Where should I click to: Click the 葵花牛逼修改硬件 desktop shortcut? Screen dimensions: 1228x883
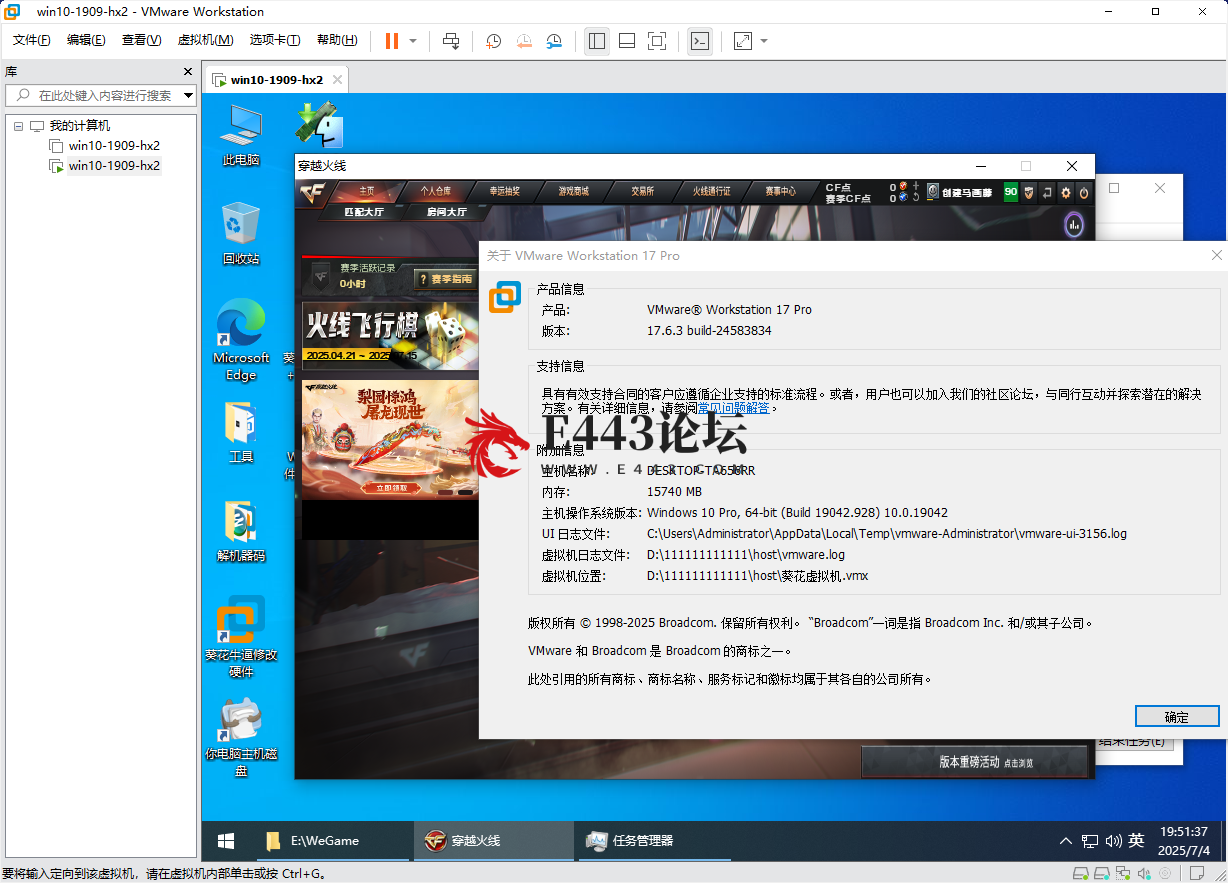(x=241, y=637)
